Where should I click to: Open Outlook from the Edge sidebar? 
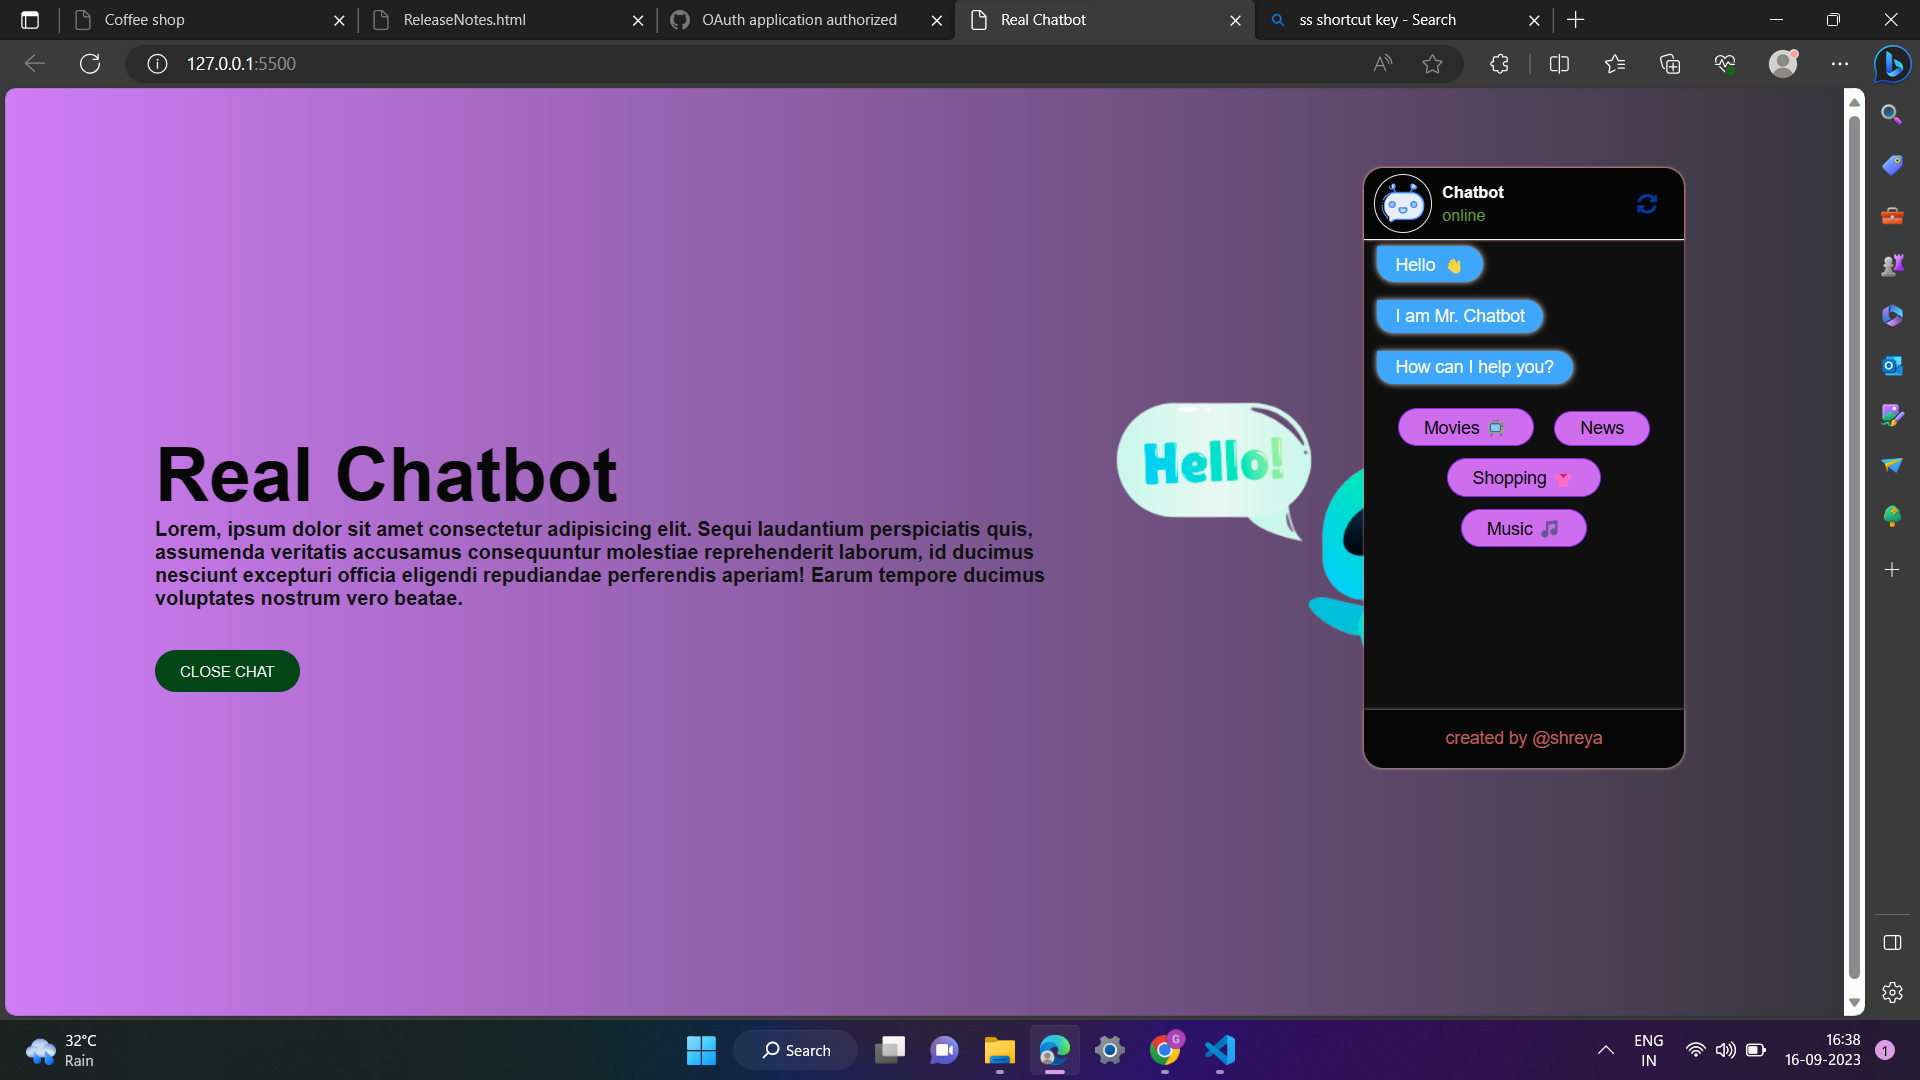pyautogui.click(x=1892, y=365)
